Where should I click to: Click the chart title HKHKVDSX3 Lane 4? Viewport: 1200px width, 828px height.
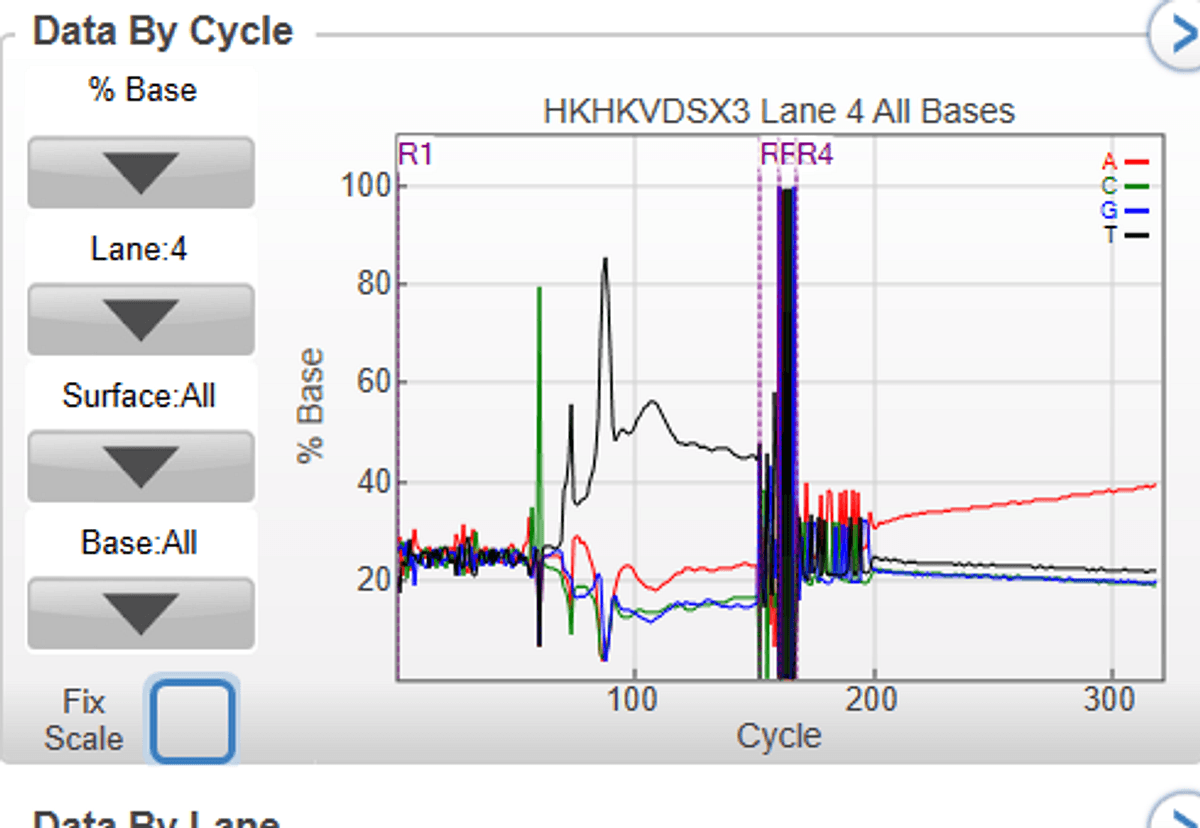[x=779, y=111]
